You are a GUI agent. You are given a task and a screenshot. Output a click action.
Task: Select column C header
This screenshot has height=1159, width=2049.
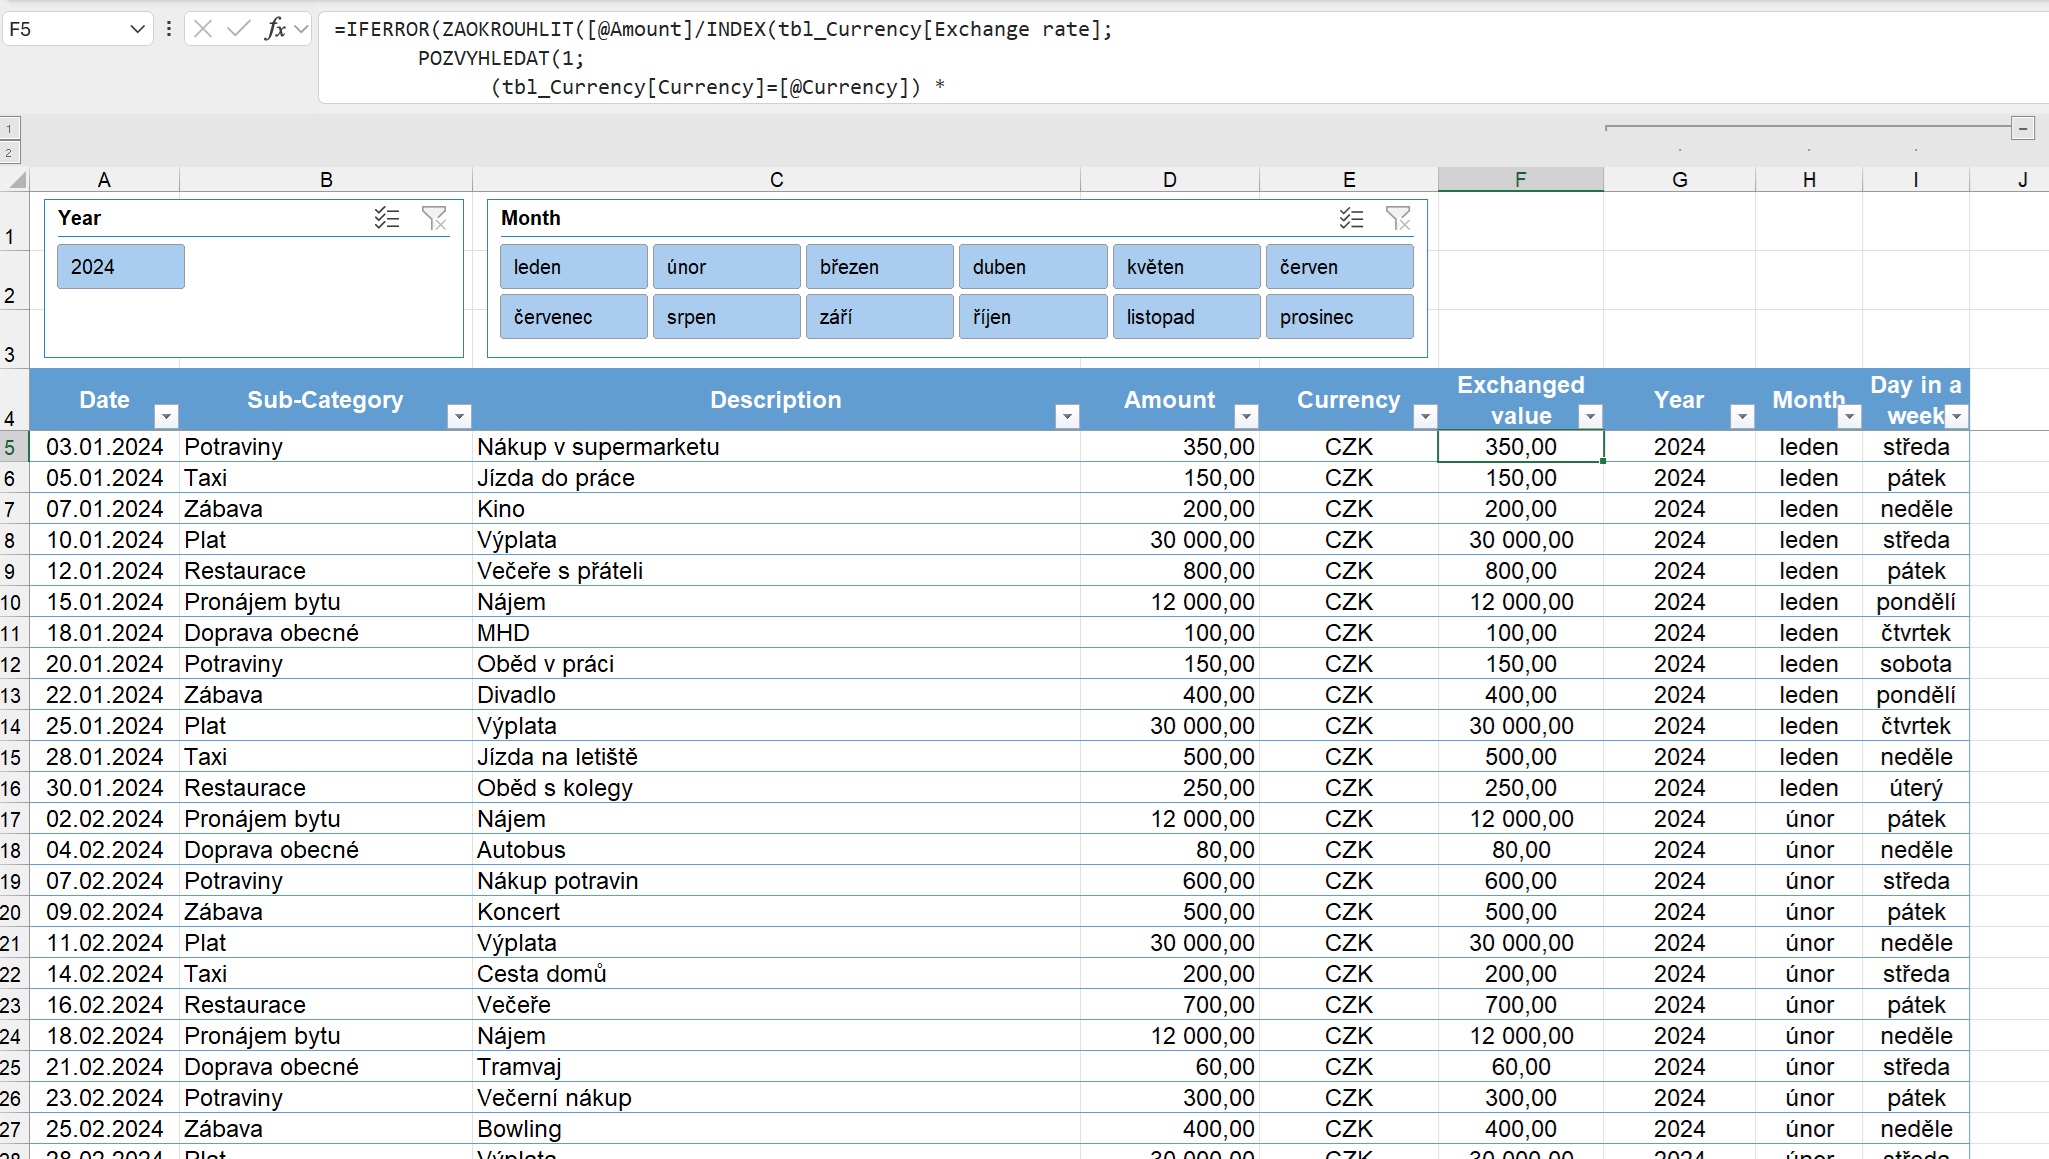(776, 180)
